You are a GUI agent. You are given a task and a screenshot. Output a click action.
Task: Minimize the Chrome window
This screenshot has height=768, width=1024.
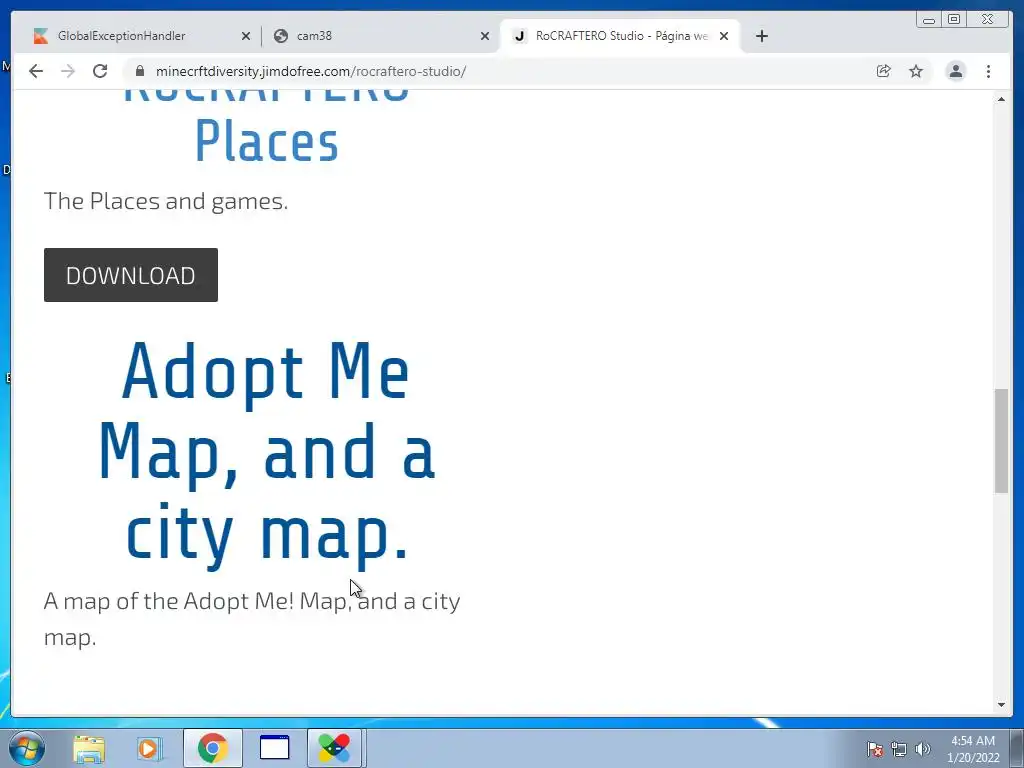pyautogui.click(x=929, y=20)
